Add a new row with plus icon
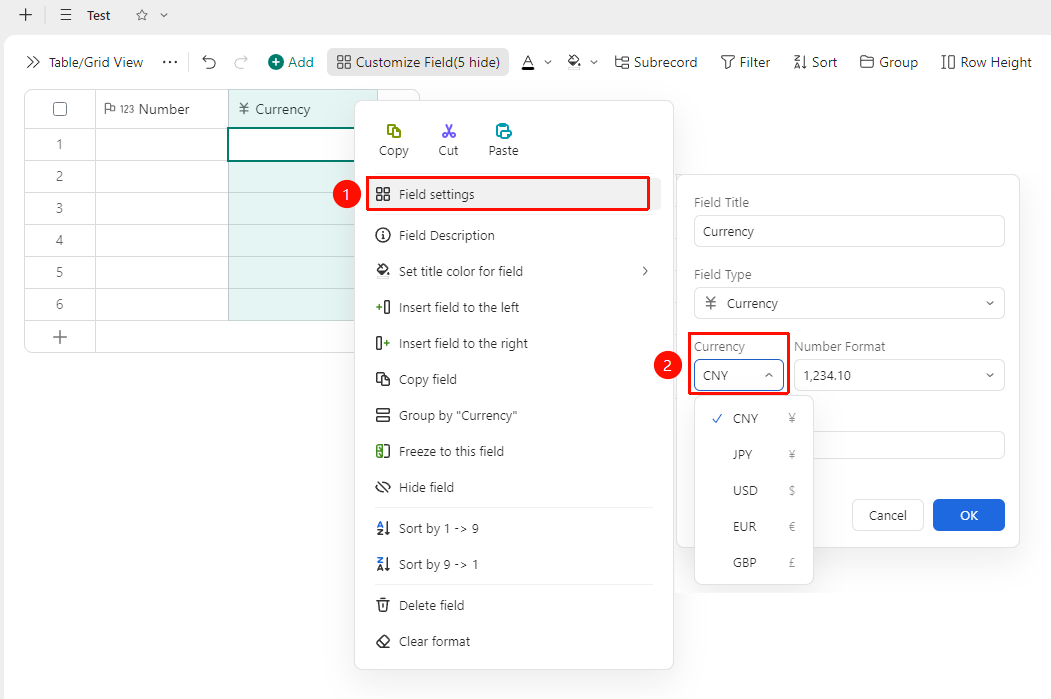The height and width of the screenshot is (699, 1051). click(x=60, y=336)
